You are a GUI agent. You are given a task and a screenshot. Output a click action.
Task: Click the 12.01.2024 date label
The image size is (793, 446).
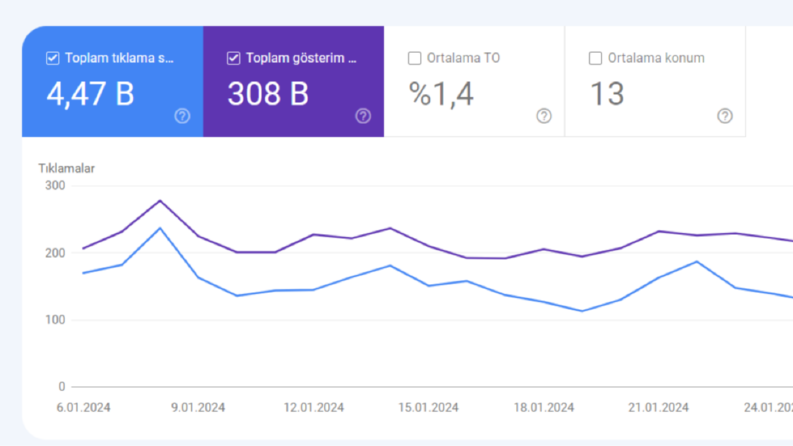coord(314,408)
